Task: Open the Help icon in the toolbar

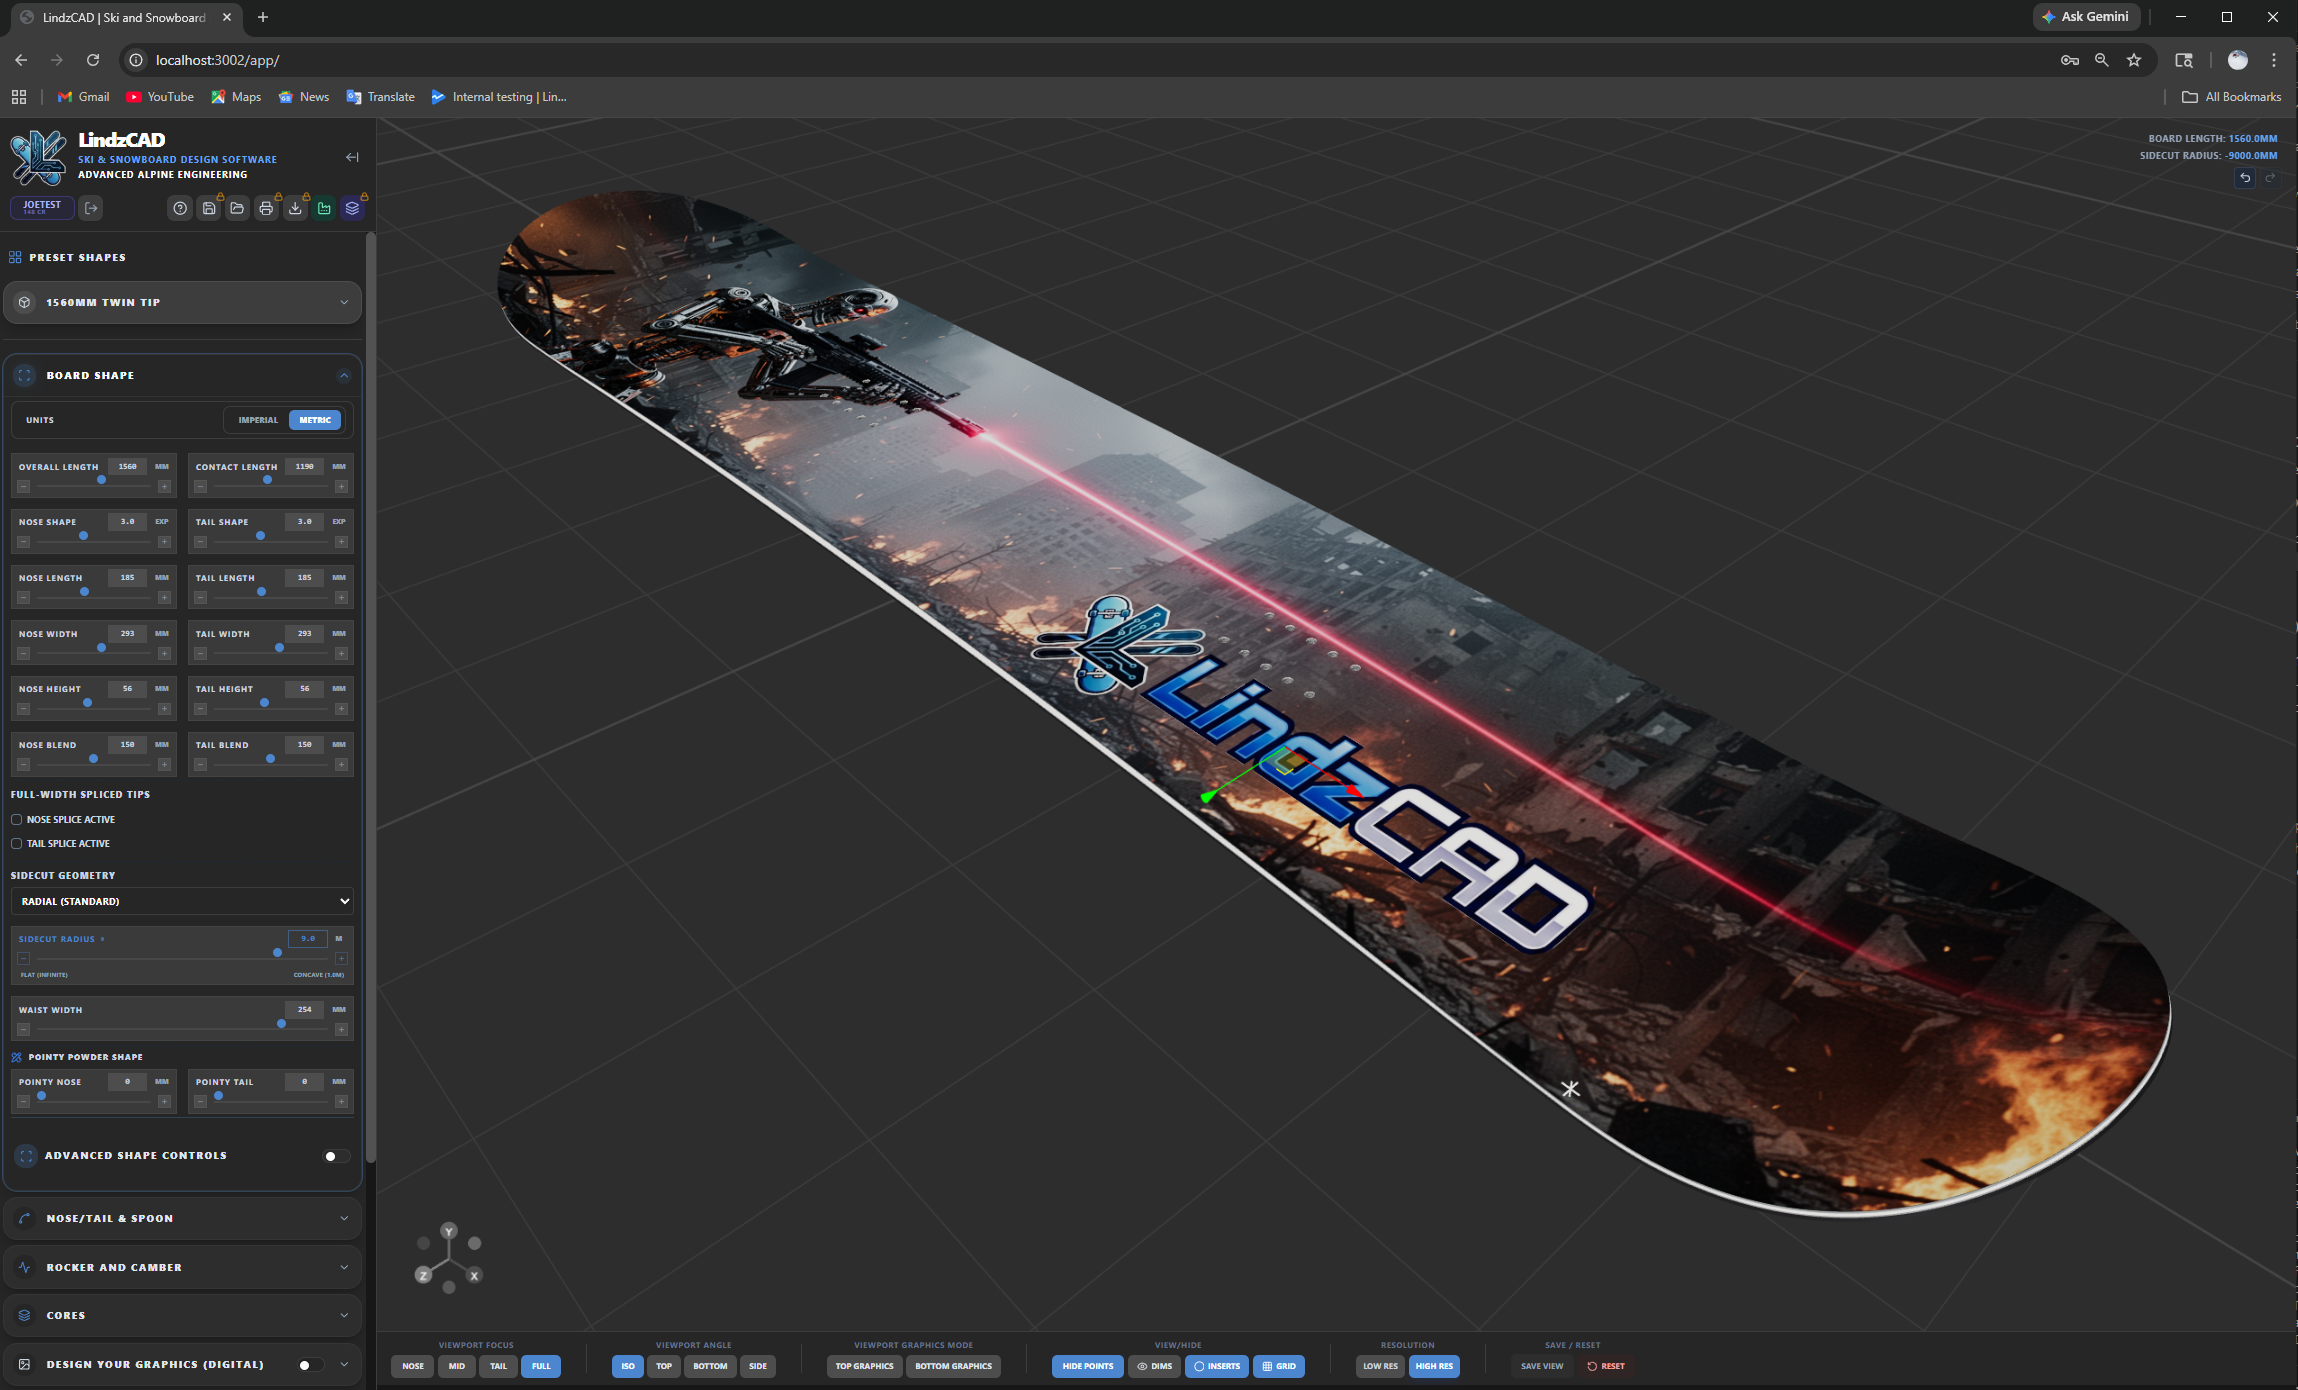Action: coord(180,208)
